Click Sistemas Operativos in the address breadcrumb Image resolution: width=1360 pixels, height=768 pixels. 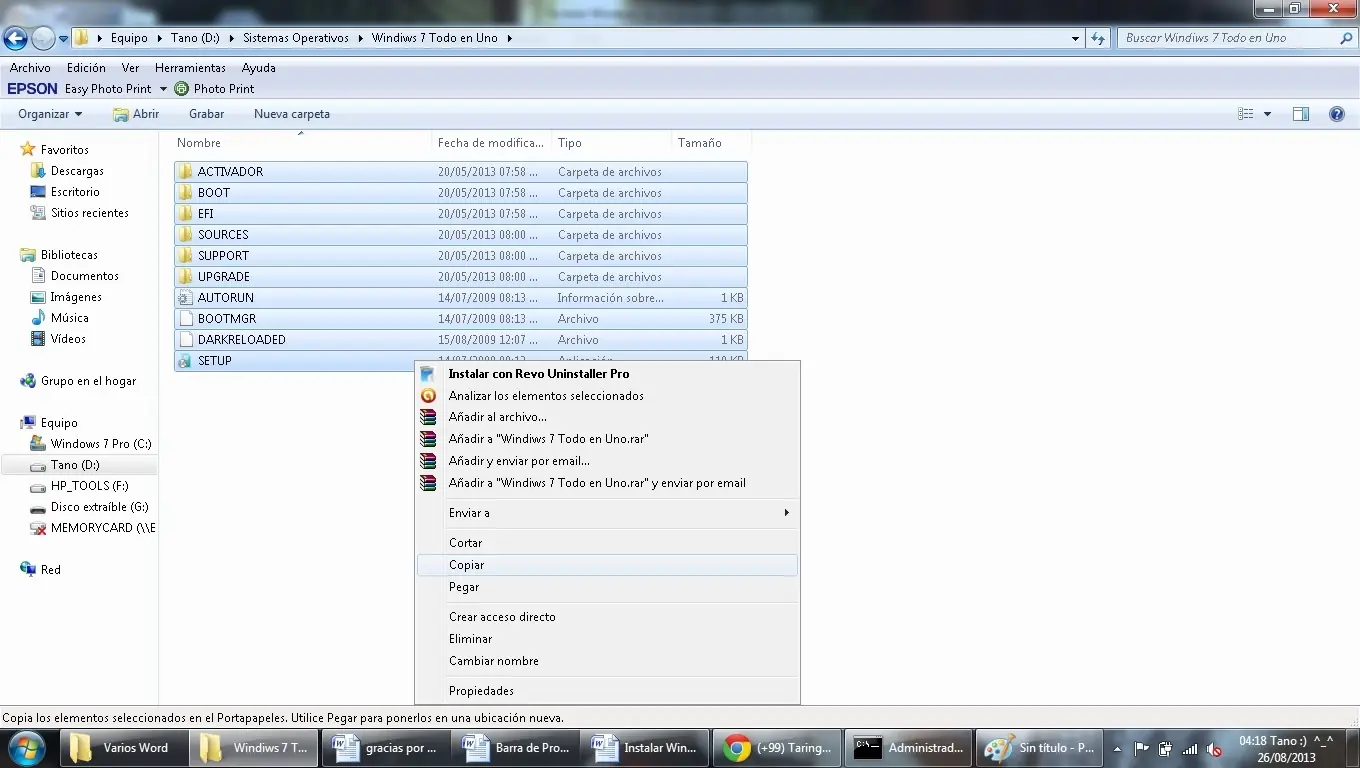click(x=296, y=38)
